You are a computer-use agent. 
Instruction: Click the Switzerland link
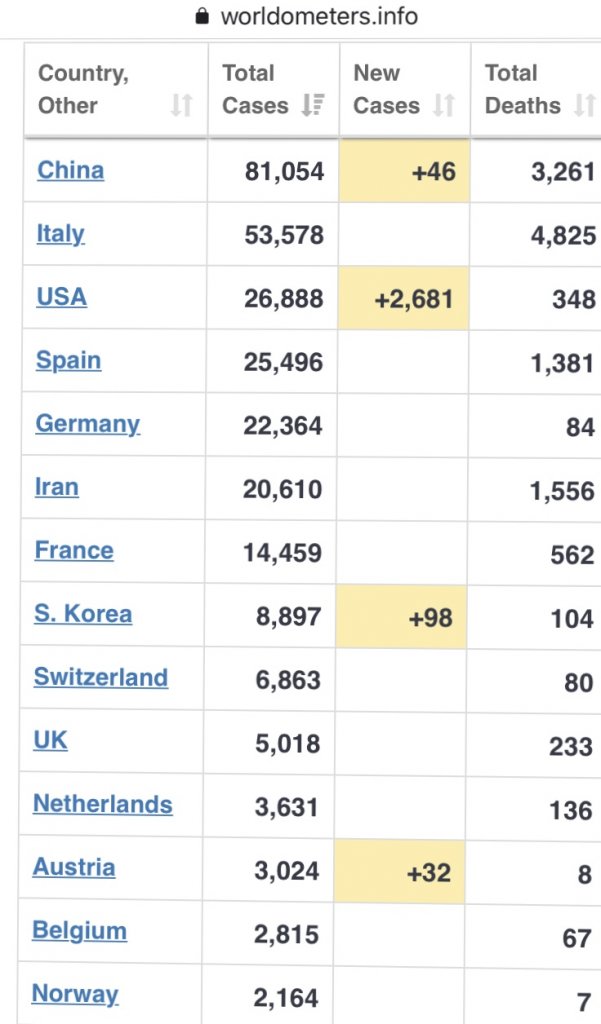point(101,677)
